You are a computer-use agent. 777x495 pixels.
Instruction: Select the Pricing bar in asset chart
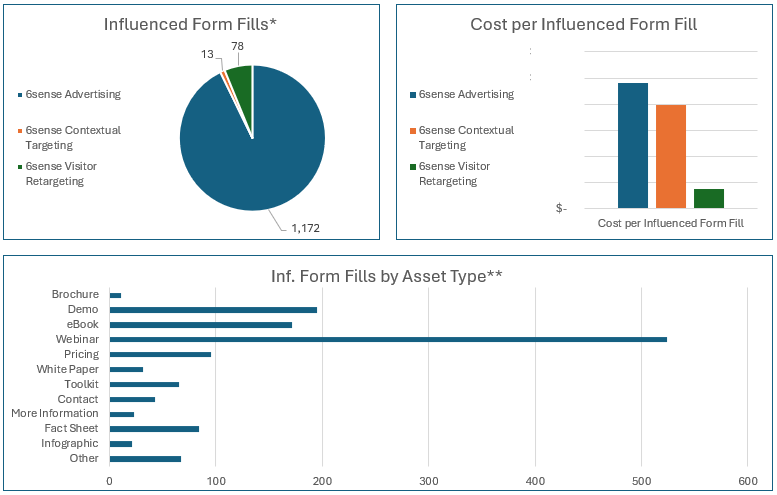[161, 354]
